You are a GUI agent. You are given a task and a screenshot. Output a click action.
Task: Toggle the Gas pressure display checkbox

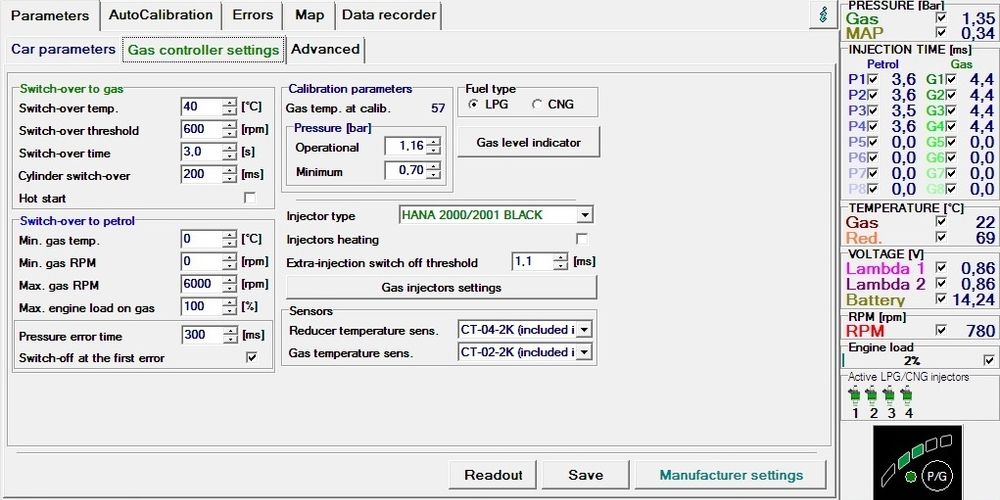pyautogui.click(x=941, y=17)
